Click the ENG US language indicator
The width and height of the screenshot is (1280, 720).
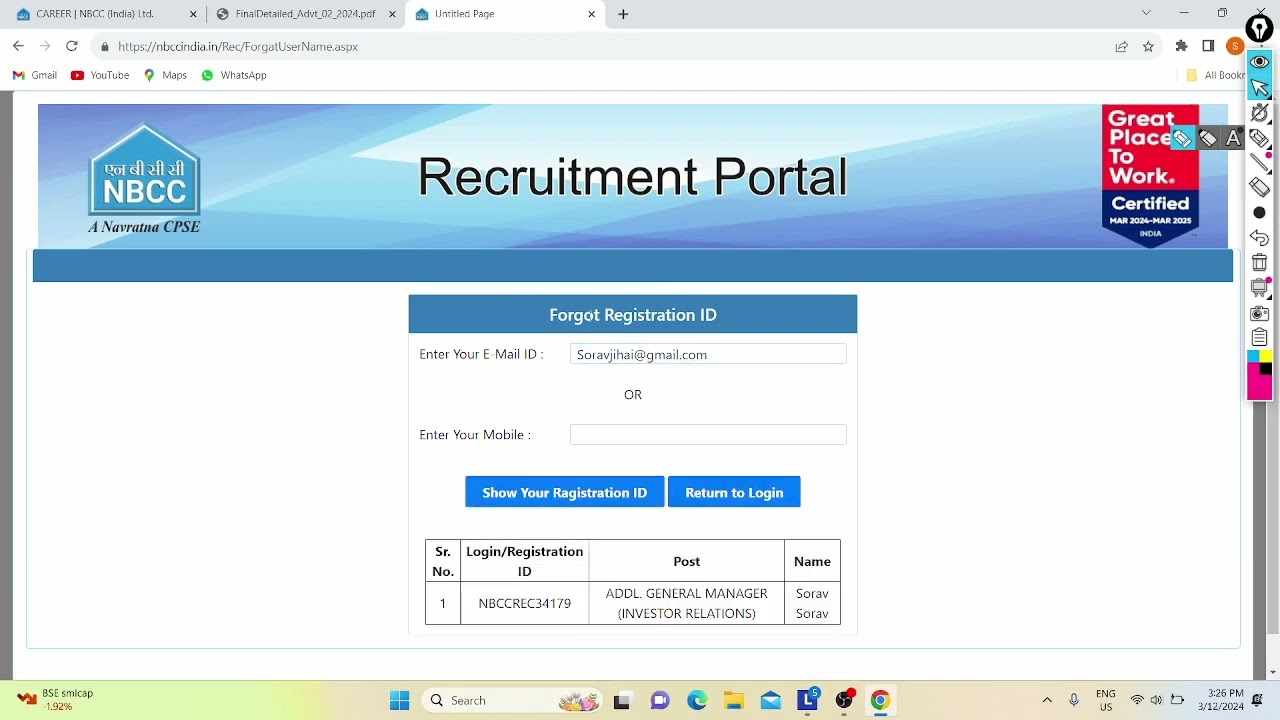coord(1105,700)
